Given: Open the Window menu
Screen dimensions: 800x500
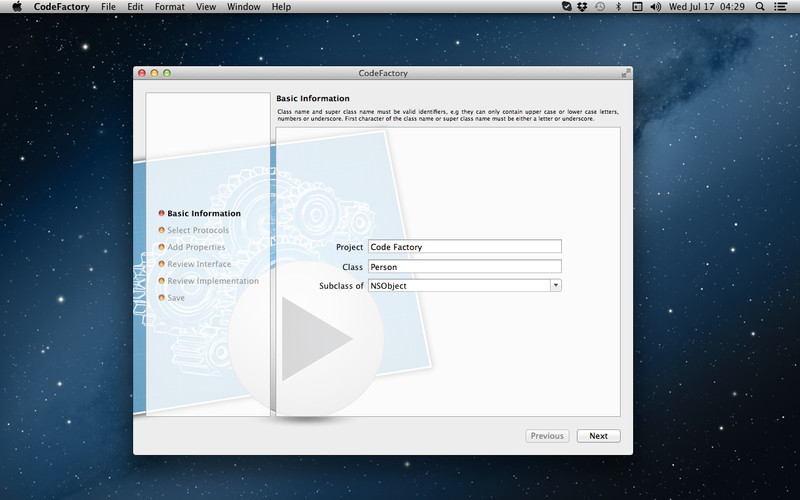Looking at the screenshot, I should [244, 7].
